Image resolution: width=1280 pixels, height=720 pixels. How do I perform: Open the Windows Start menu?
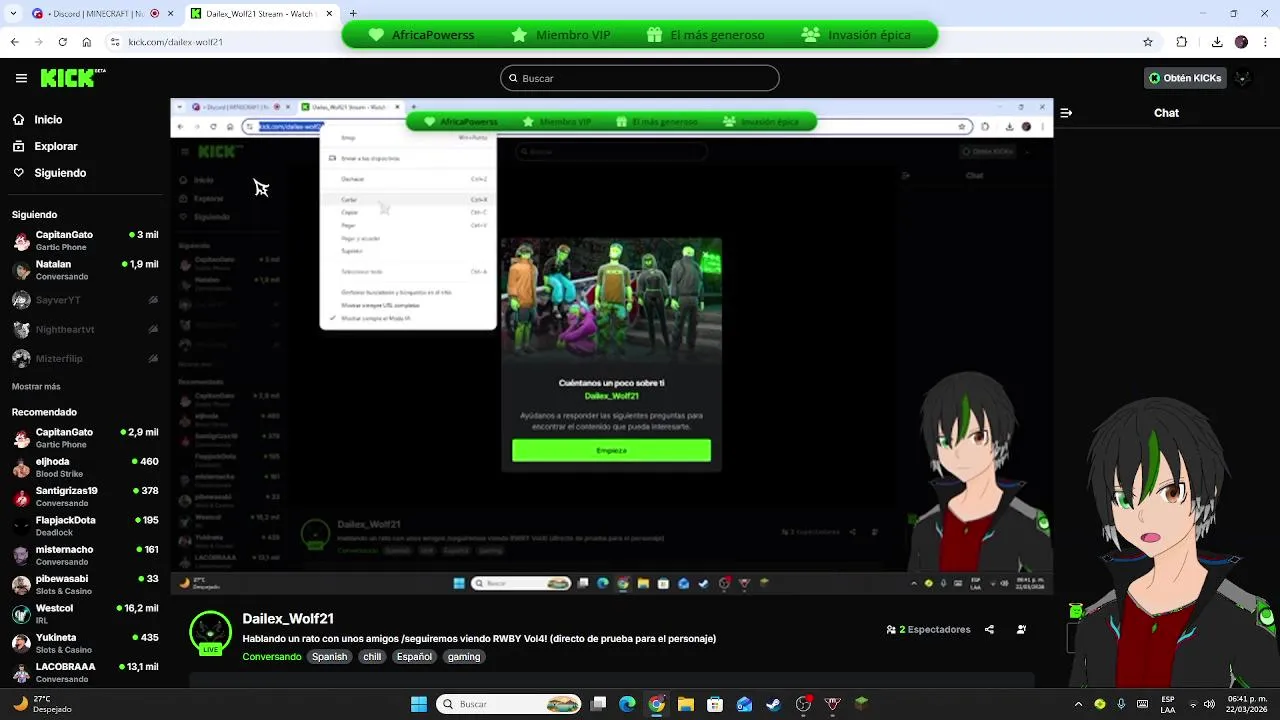pyautogui.click(x=419, y=704)
